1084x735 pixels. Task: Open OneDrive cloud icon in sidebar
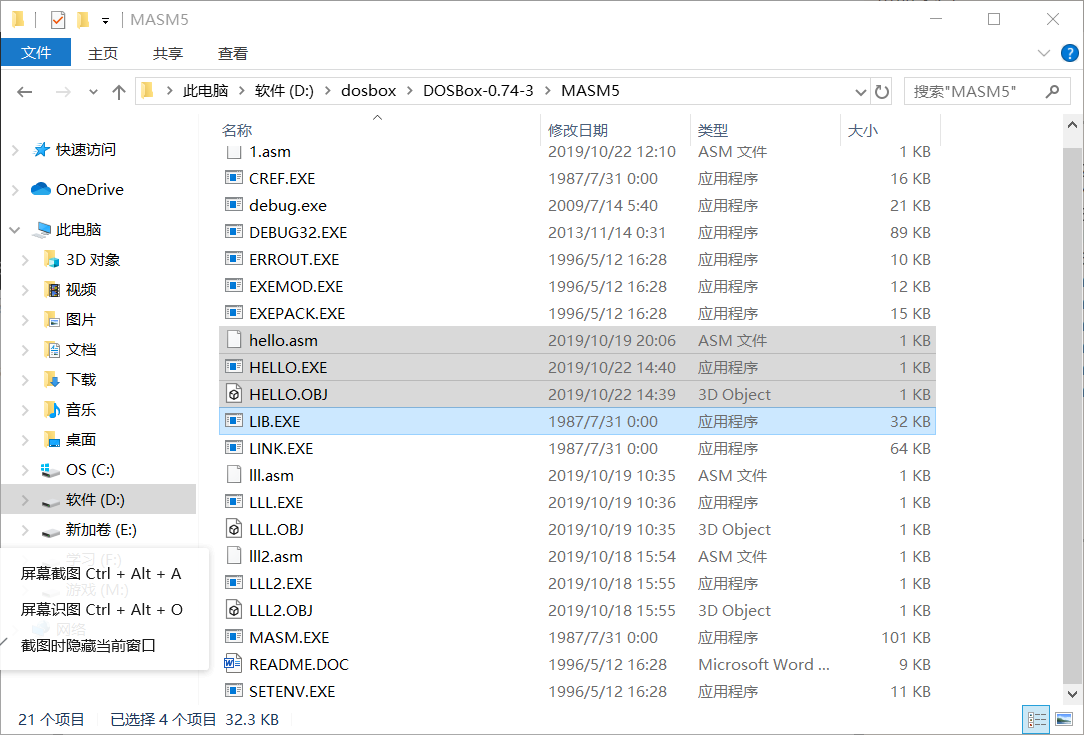pyautogui.click(x=41, y=189)
